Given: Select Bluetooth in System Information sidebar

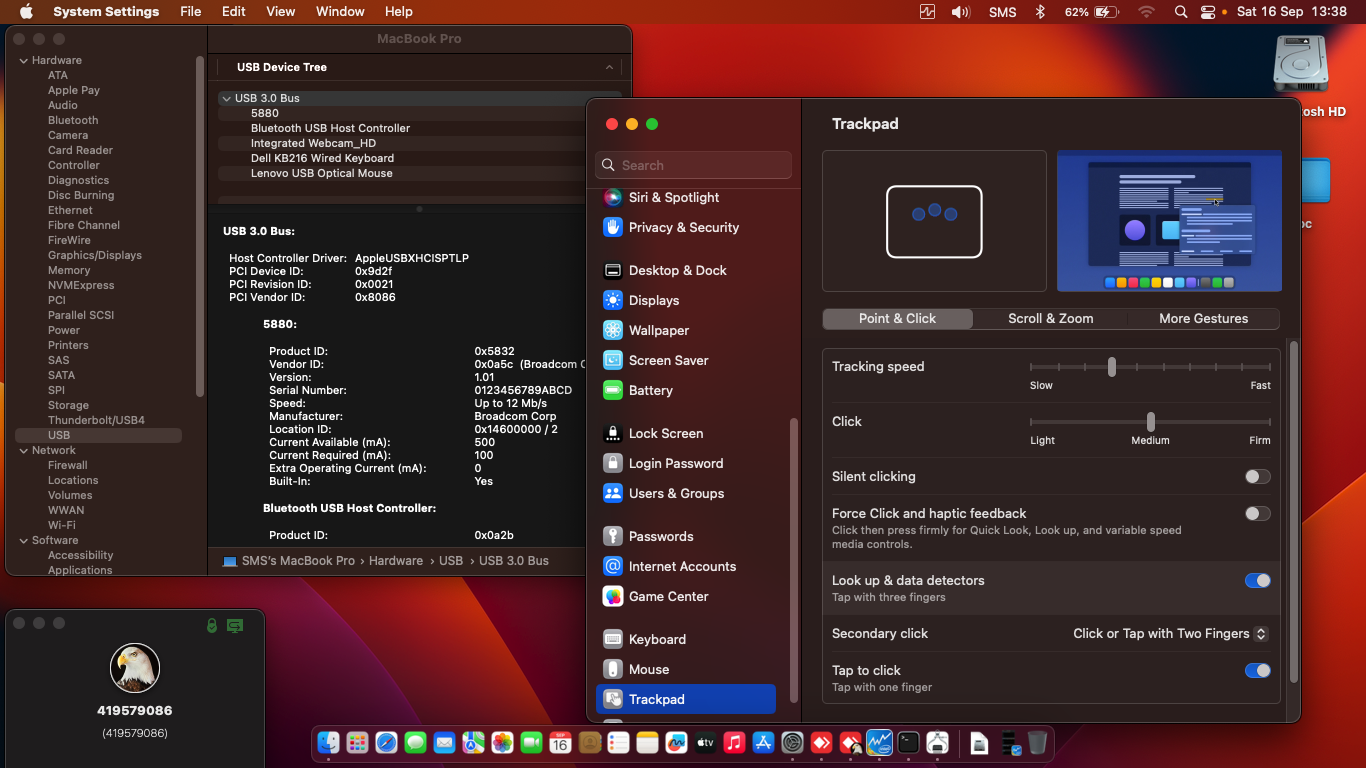Looking at the screenshot, I should (x=73, y=120).
